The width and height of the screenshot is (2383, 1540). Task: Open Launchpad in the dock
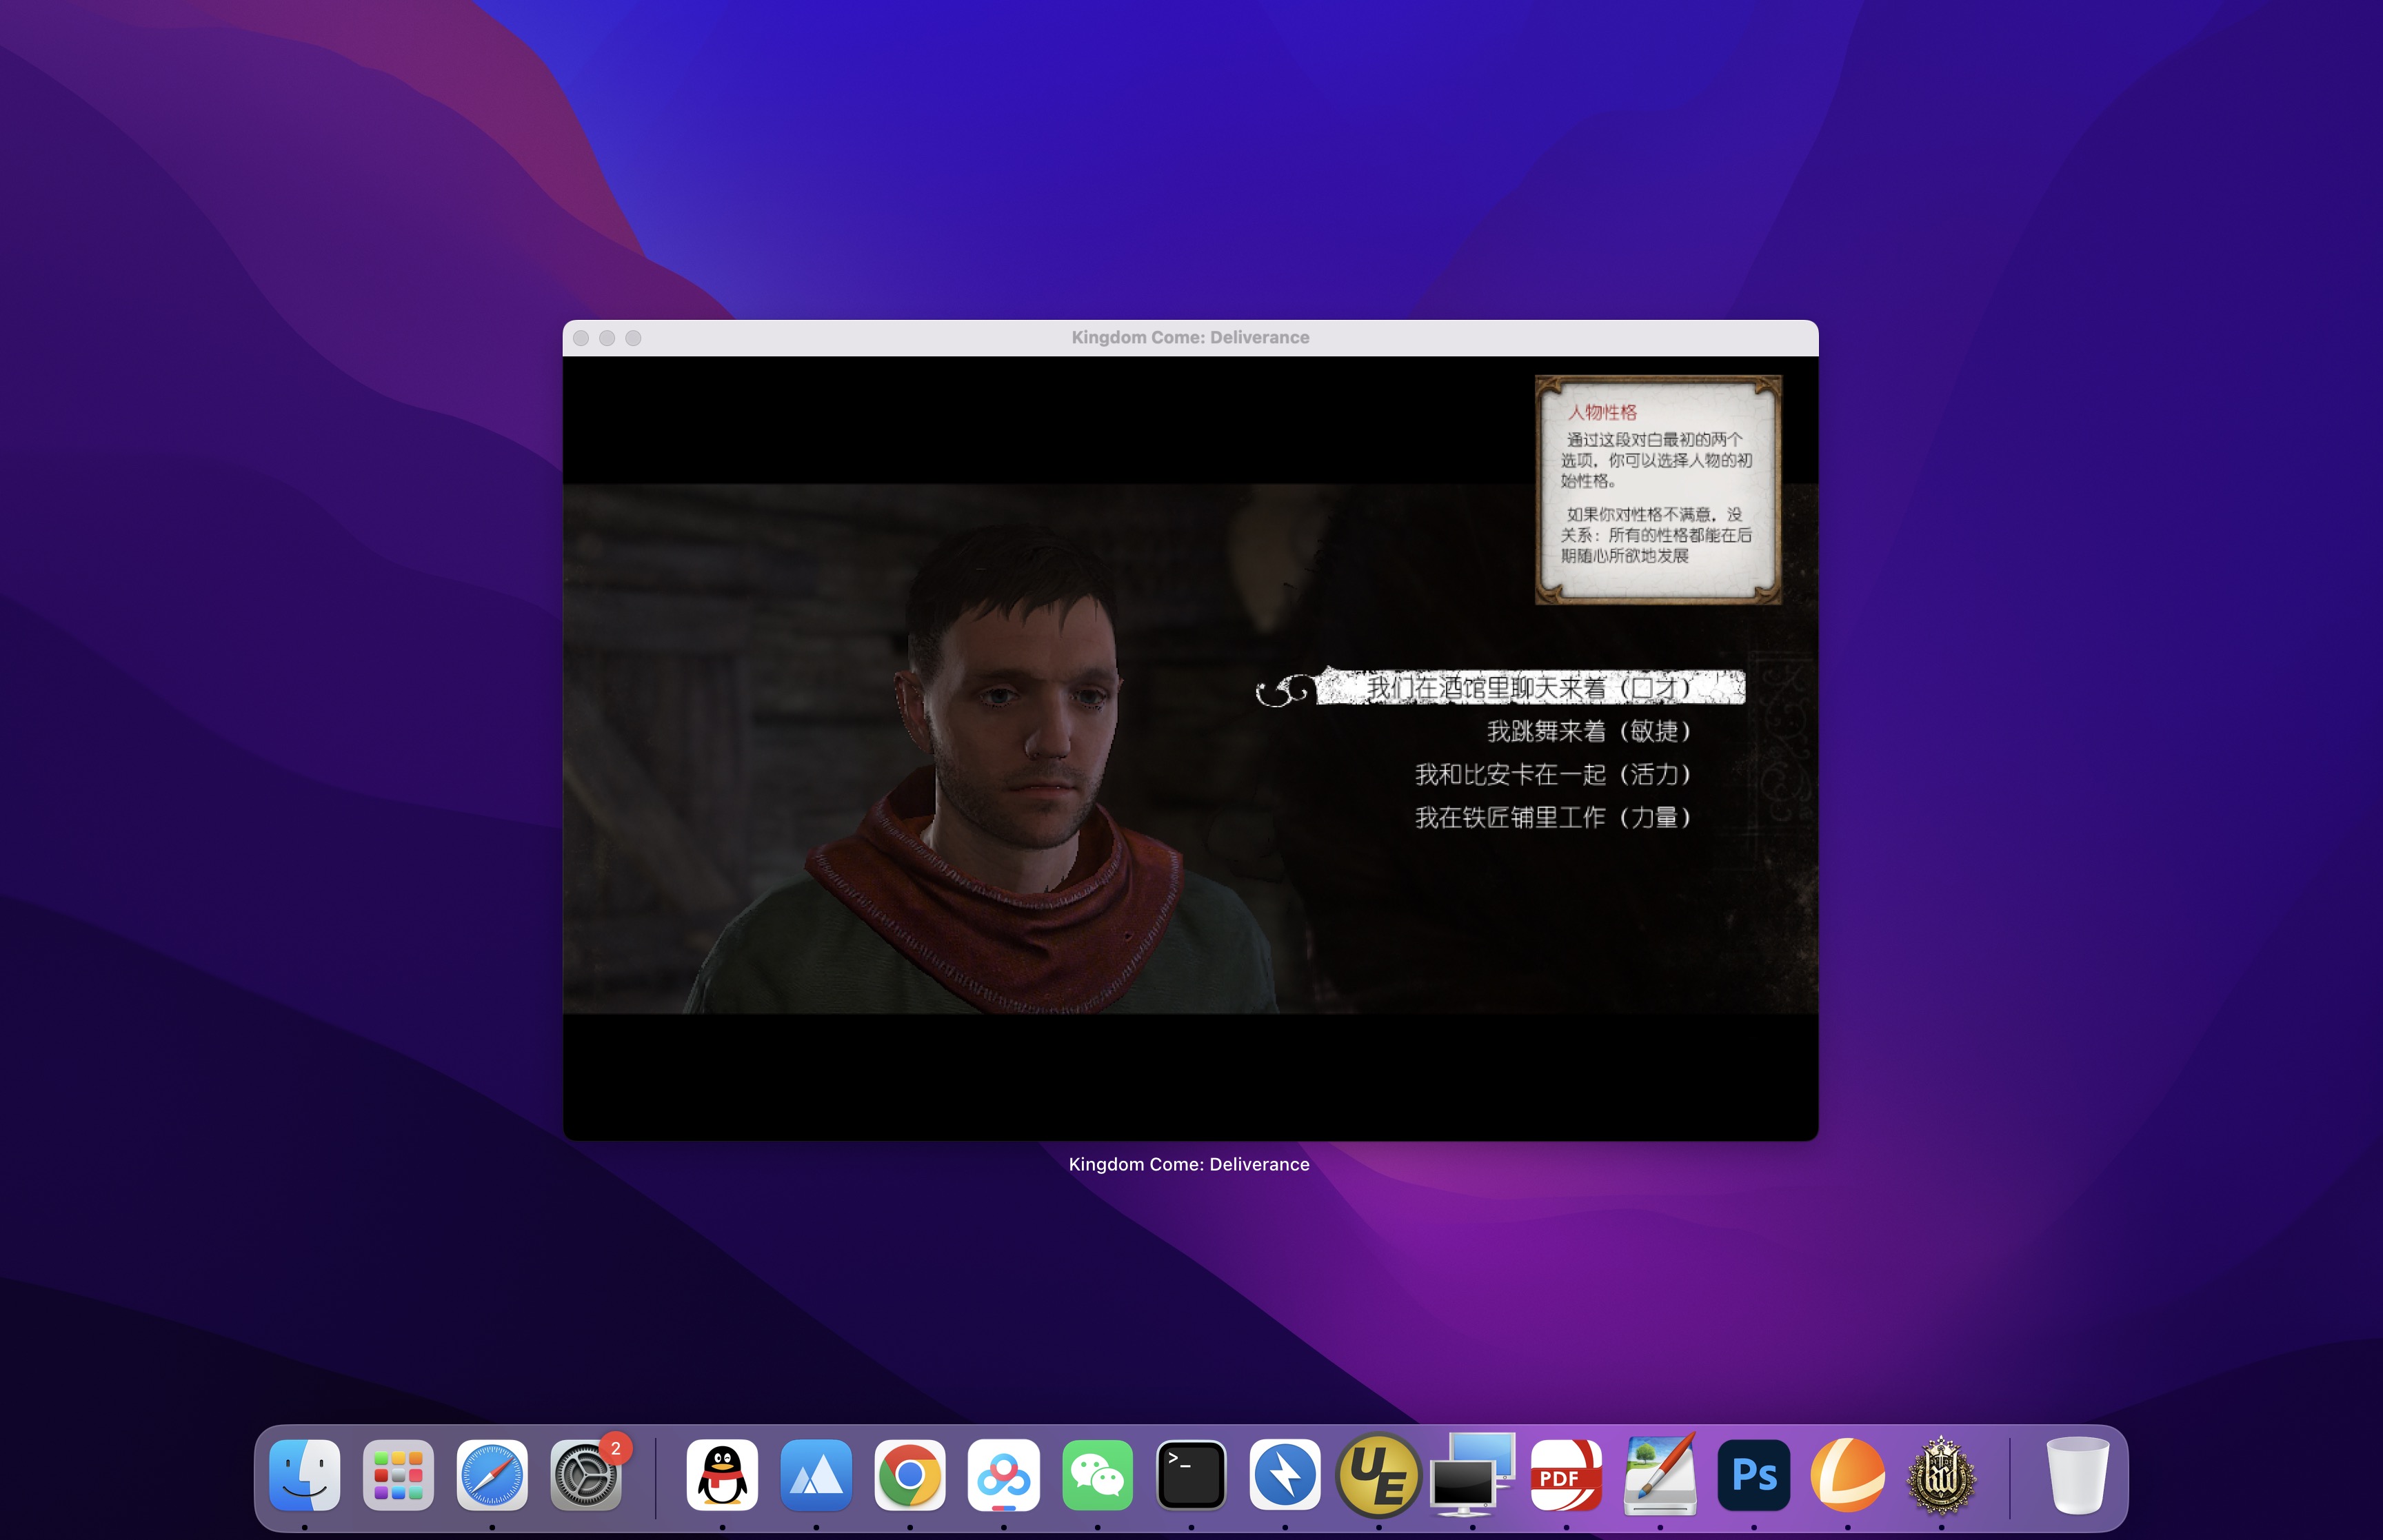pos(398,1475)
